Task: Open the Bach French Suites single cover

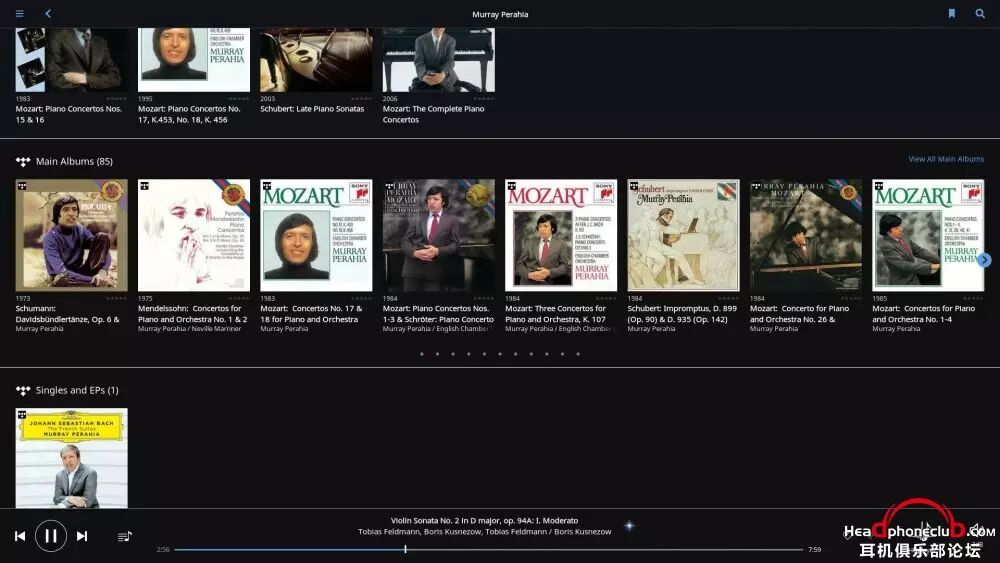Action: pyautogui.click(x=71, y=458)
